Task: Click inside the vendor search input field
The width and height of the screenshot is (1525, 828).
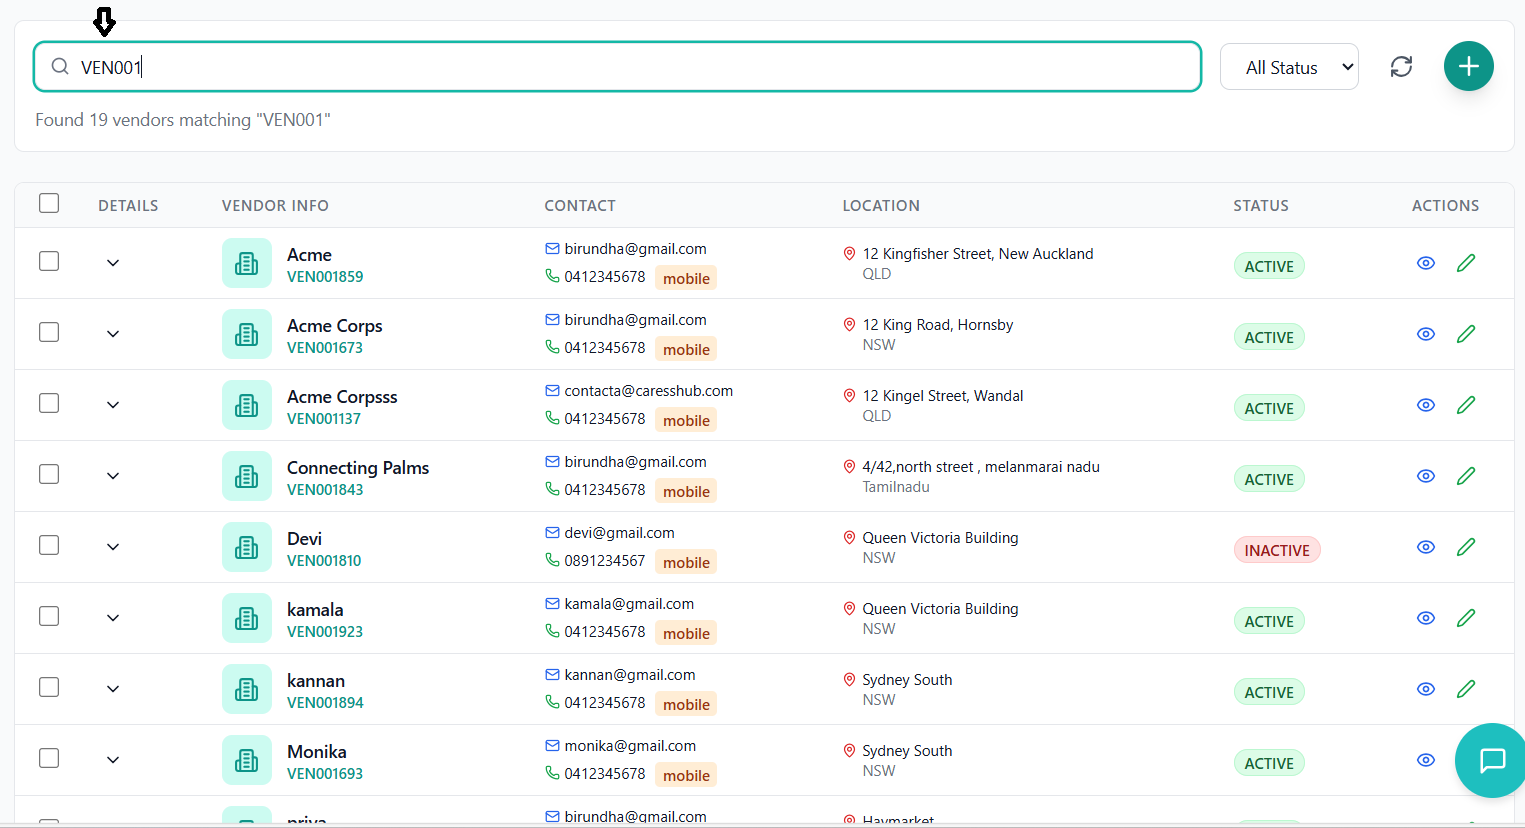Action: click(x=400, y=66)
